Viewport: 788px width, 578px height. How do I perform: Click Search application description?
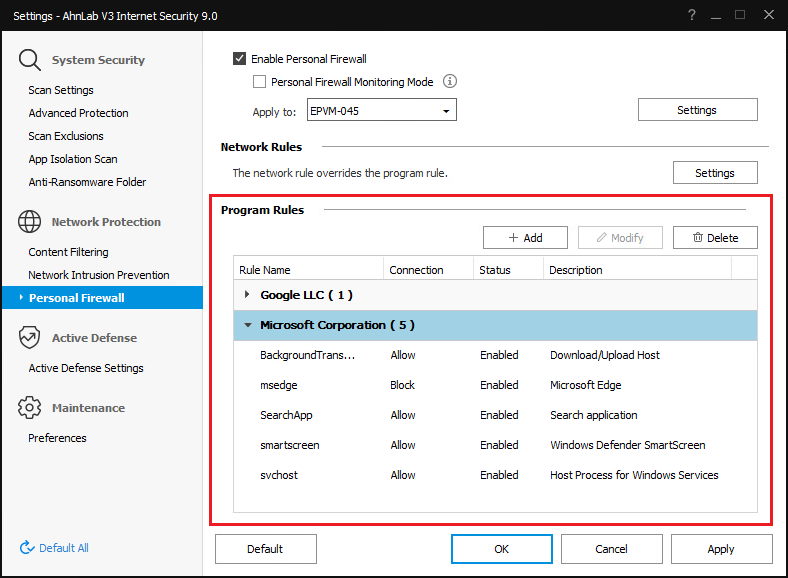tap(594, 415)
